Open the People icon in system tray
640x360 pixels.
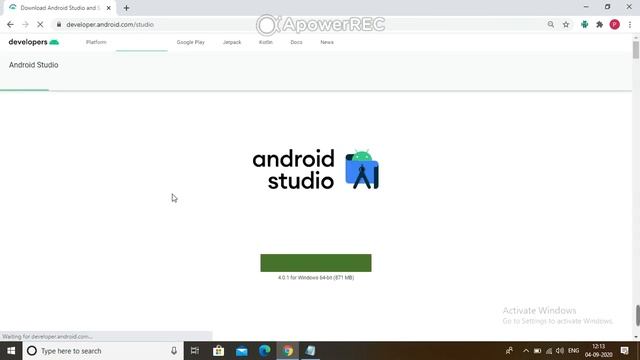pos(509,351)
